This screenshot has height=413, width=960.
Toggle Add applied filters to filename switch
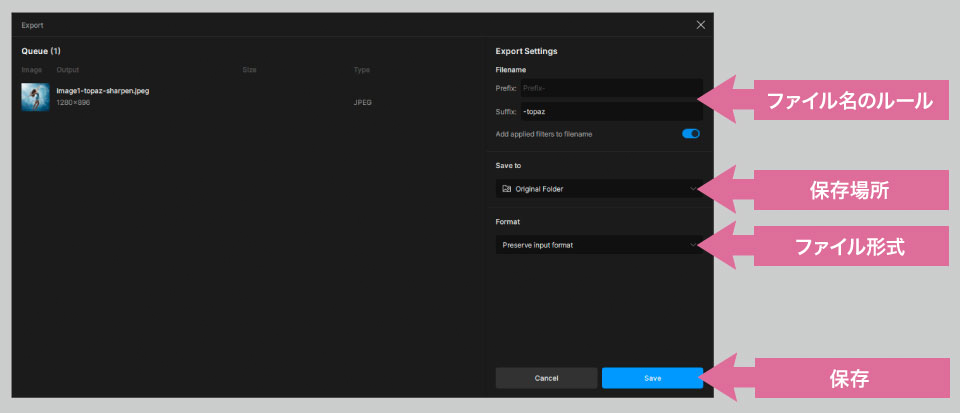(691, 133)
